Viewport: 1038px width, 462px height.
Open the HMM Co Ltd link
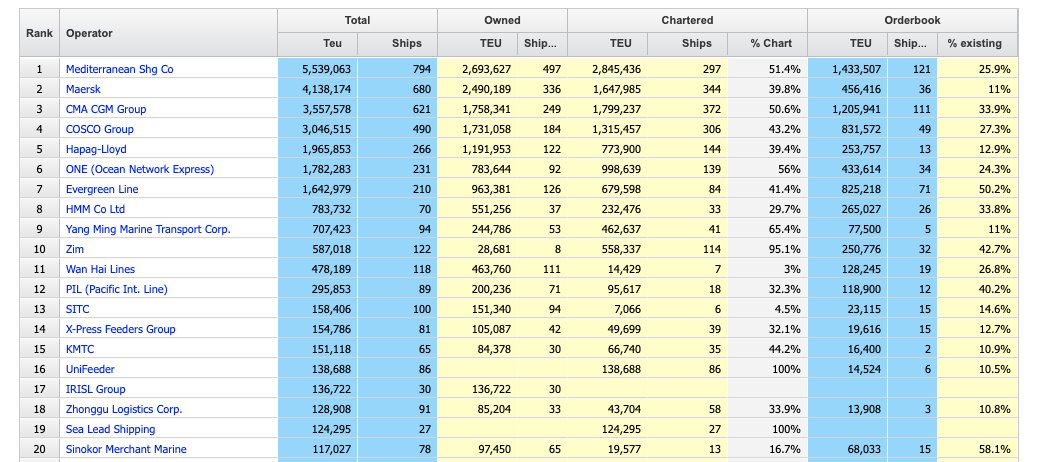(x=95, y=209)
